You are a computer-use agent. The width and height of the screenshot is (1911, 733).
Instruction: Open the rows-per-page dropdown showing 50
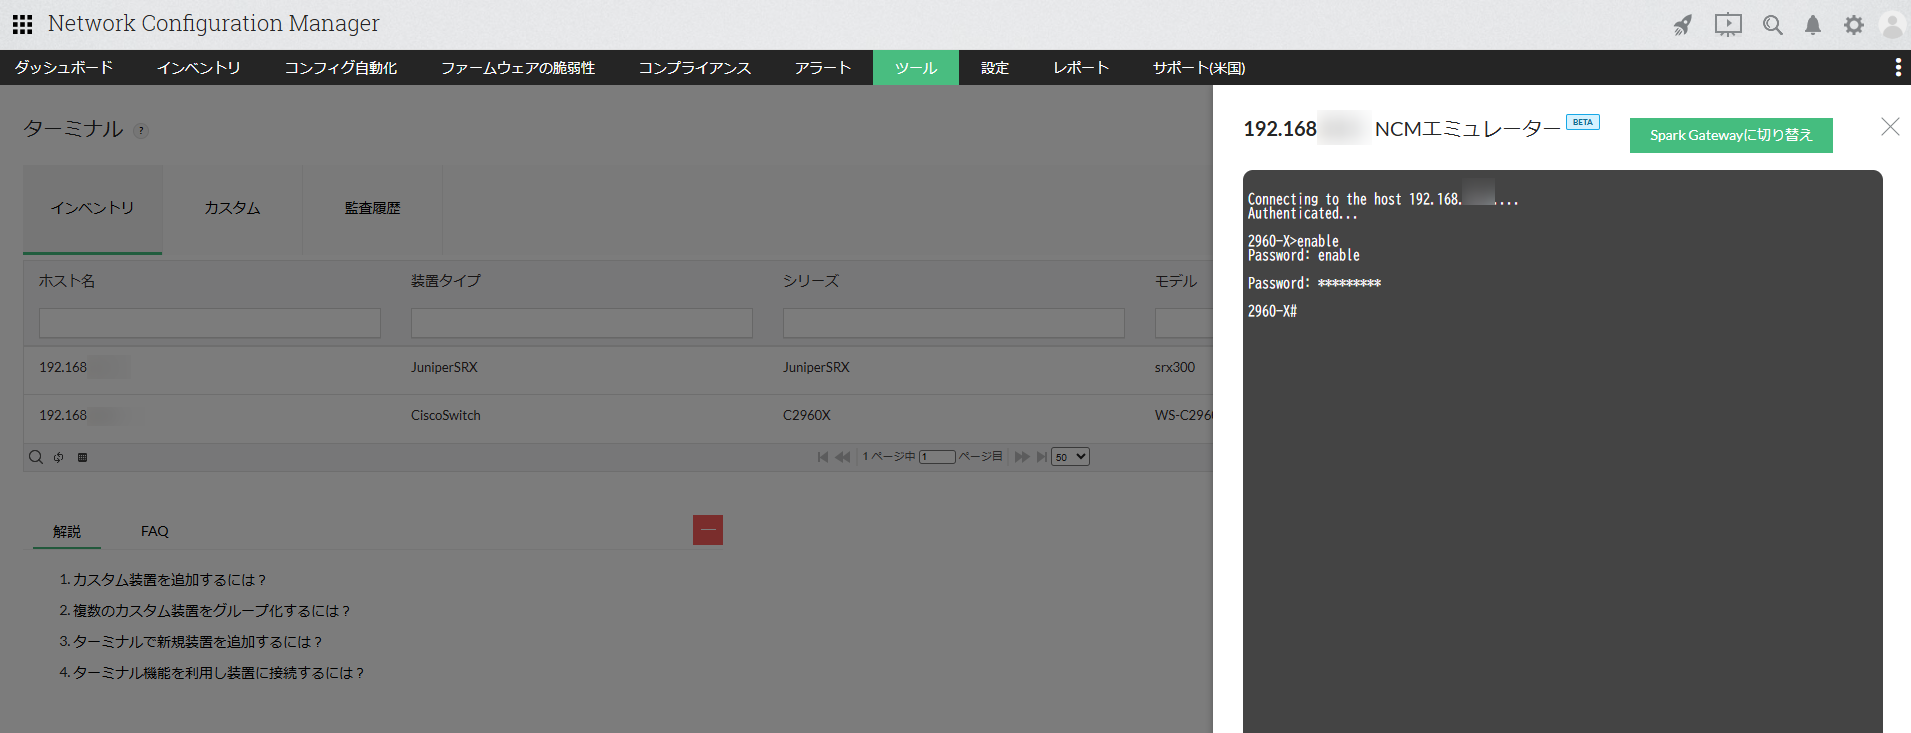[x=1070, y=457]
